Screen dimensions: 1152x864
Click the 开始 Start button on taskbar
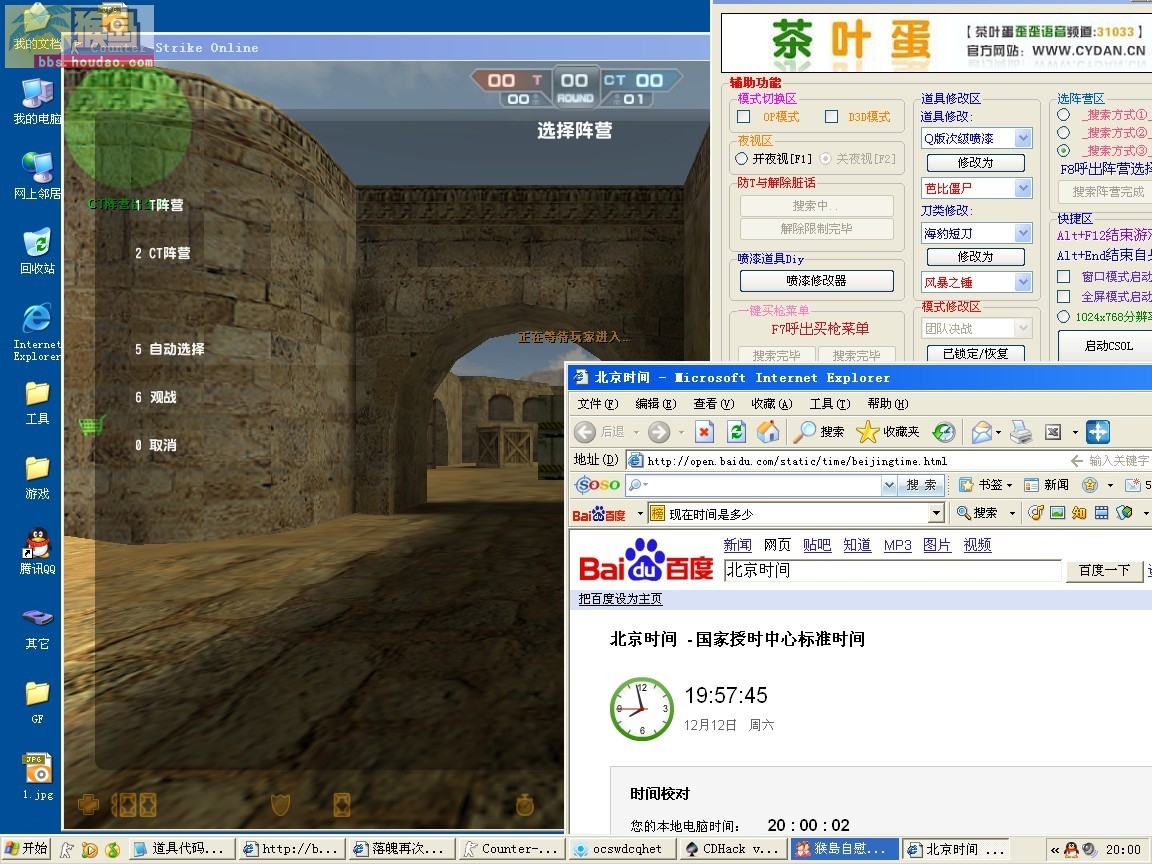26,849
